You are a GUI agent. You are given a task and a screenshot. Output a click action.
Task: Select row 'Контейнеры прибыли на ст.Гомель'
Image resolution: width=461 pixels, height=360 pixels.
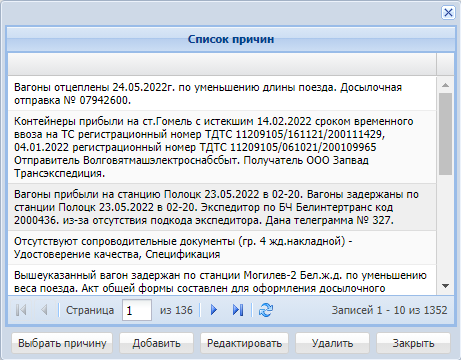[222, 147]
